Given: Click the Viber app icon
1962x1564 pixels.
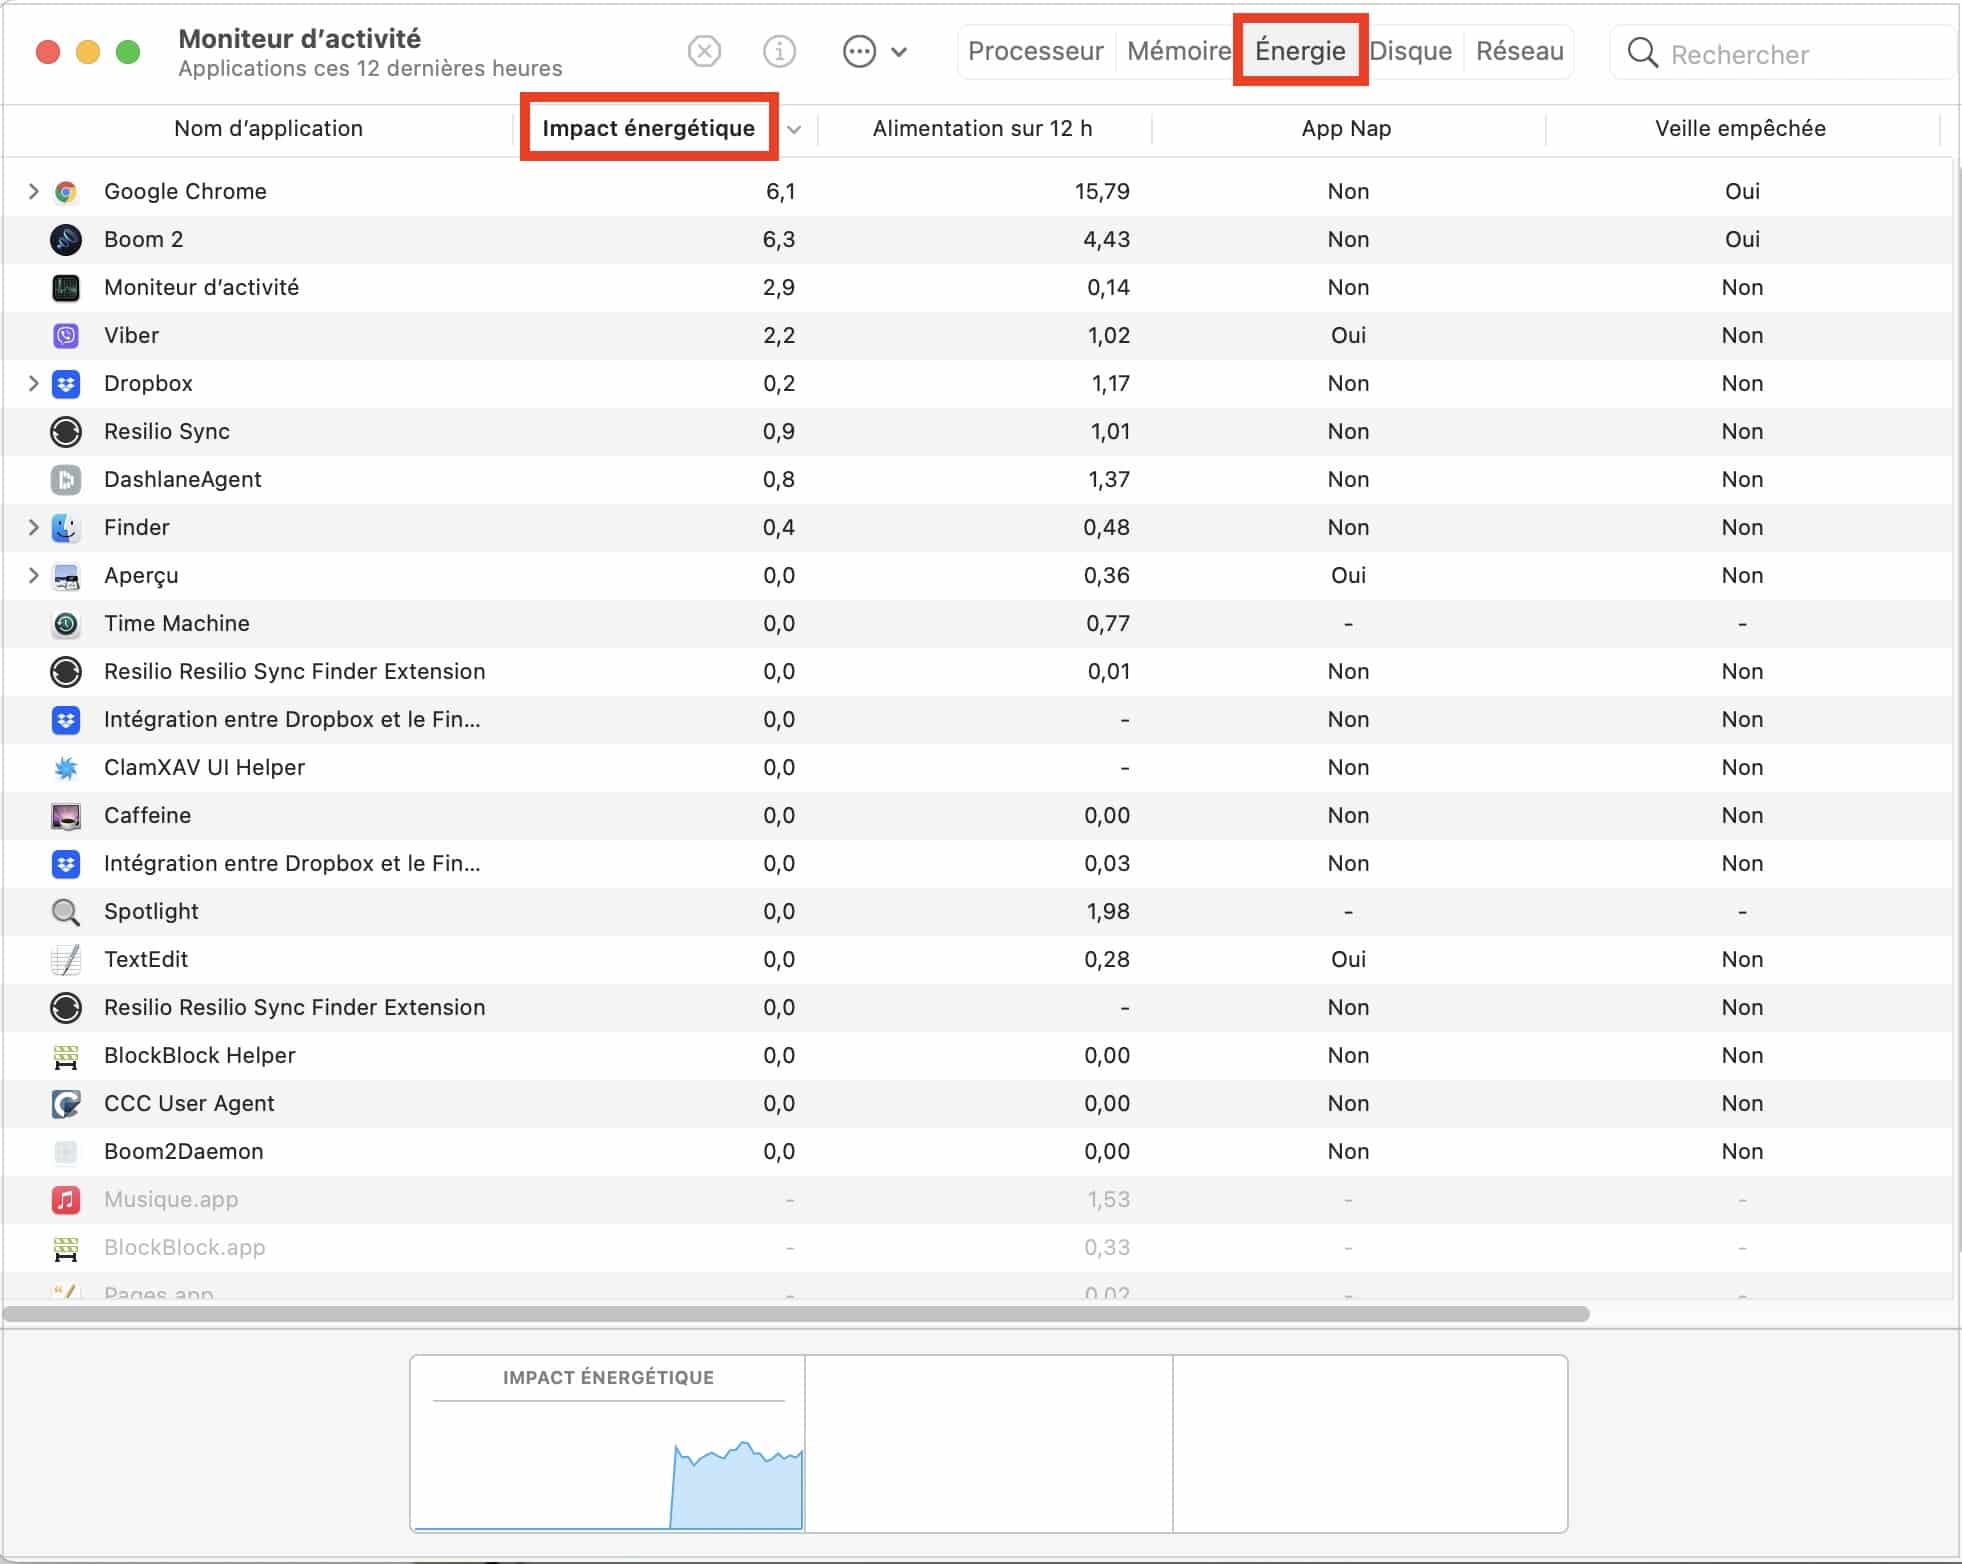Looking at the screenshot, I should coord(66,336).
